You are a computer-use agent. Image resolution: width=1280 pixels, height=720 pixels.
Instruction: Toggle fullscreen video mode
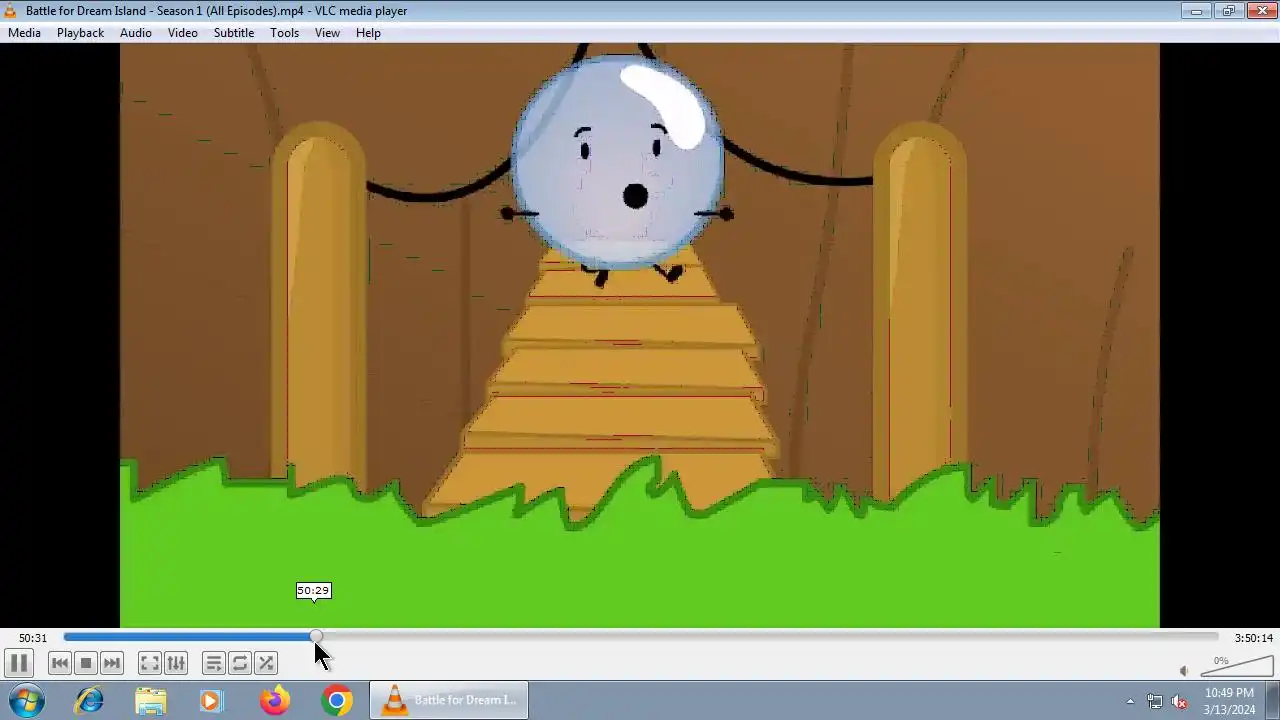click(150, 663)
